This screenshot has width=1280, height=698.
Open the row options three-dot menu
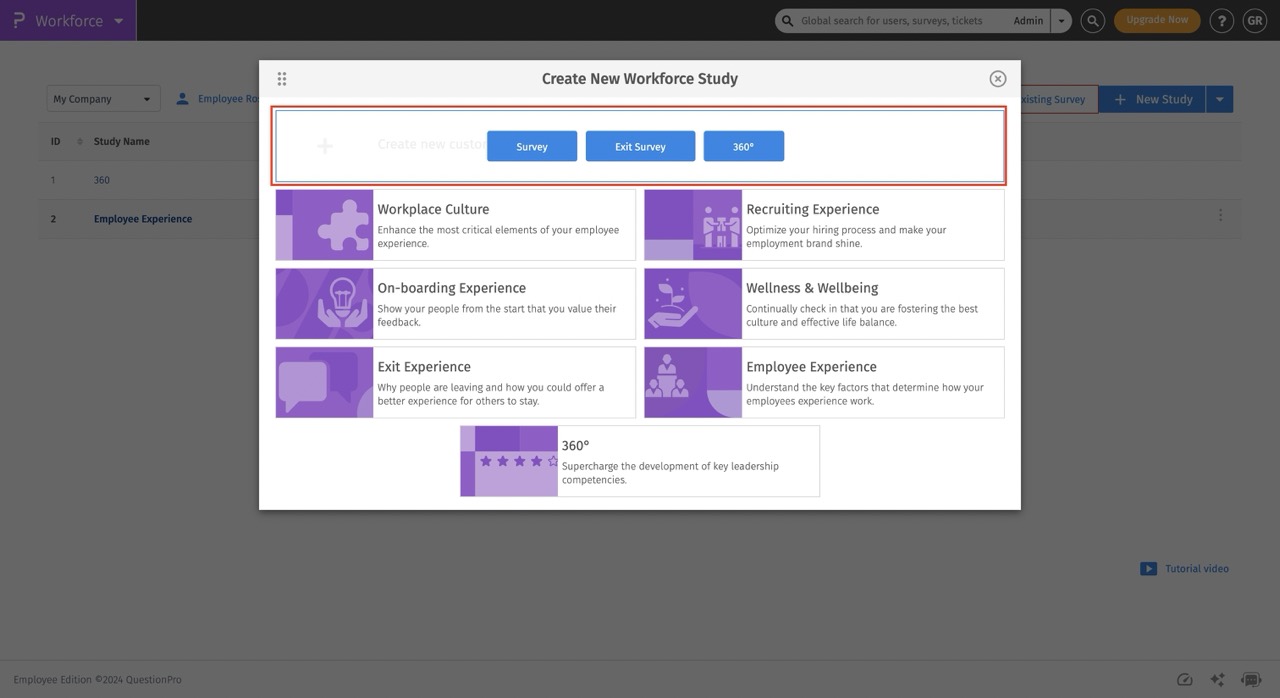[1220, 214]
